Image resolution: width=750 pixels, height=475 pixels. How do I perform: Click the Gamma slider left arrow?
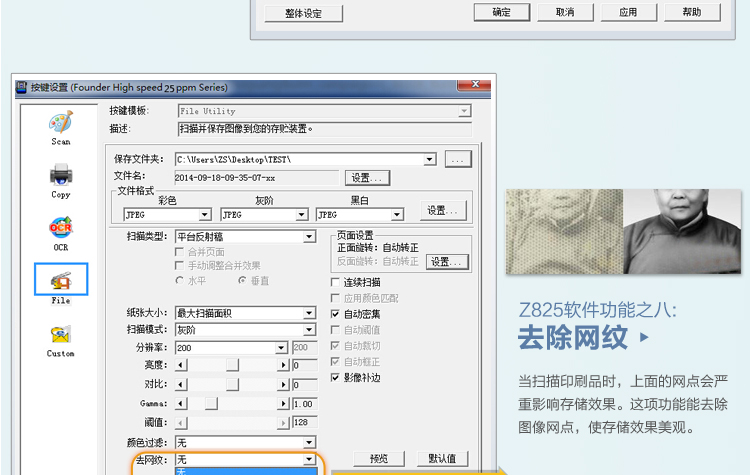[x=181, y=402]
